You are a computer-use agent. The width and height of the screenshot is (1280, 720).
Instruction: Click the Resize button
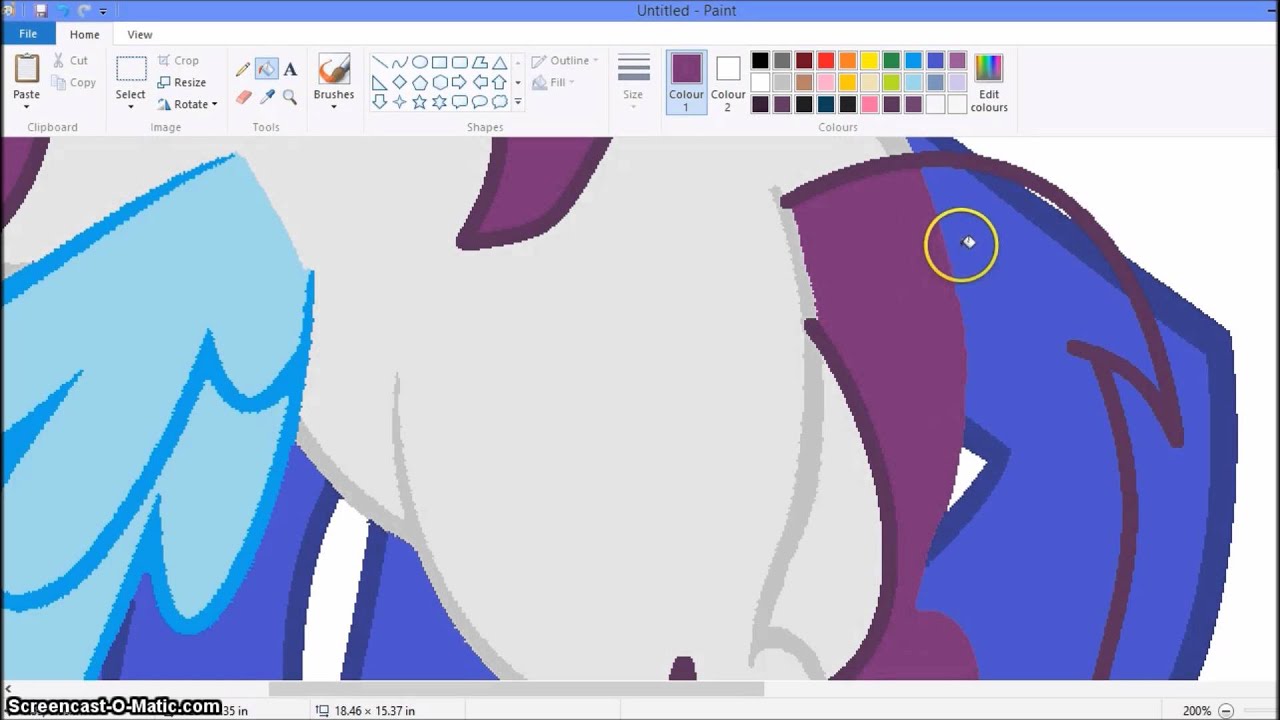(181, 83)
